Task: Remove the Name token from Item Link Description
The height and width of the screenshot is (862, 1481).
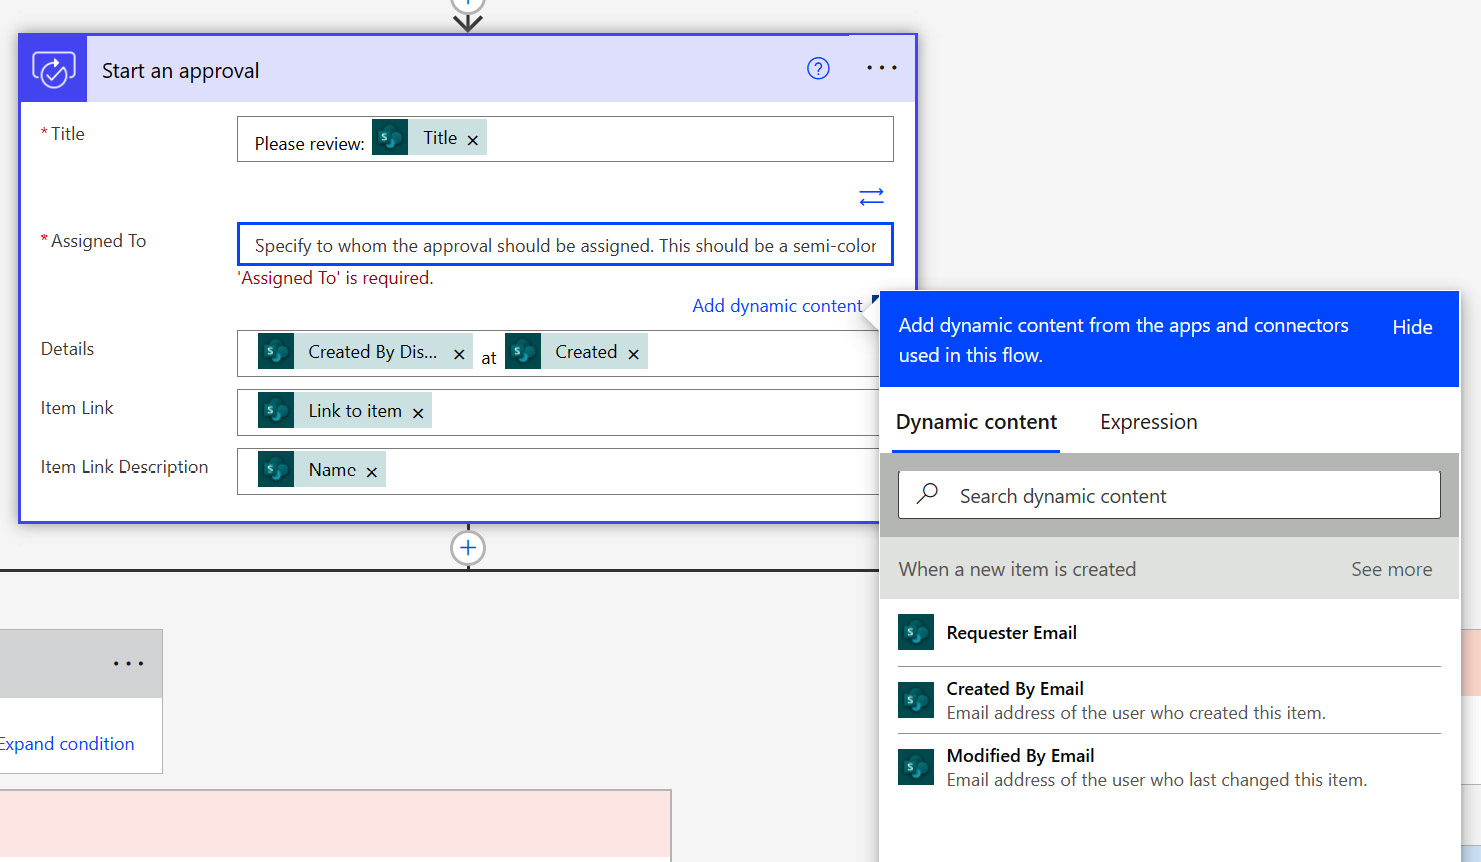Action: click(x=371, y=472)
